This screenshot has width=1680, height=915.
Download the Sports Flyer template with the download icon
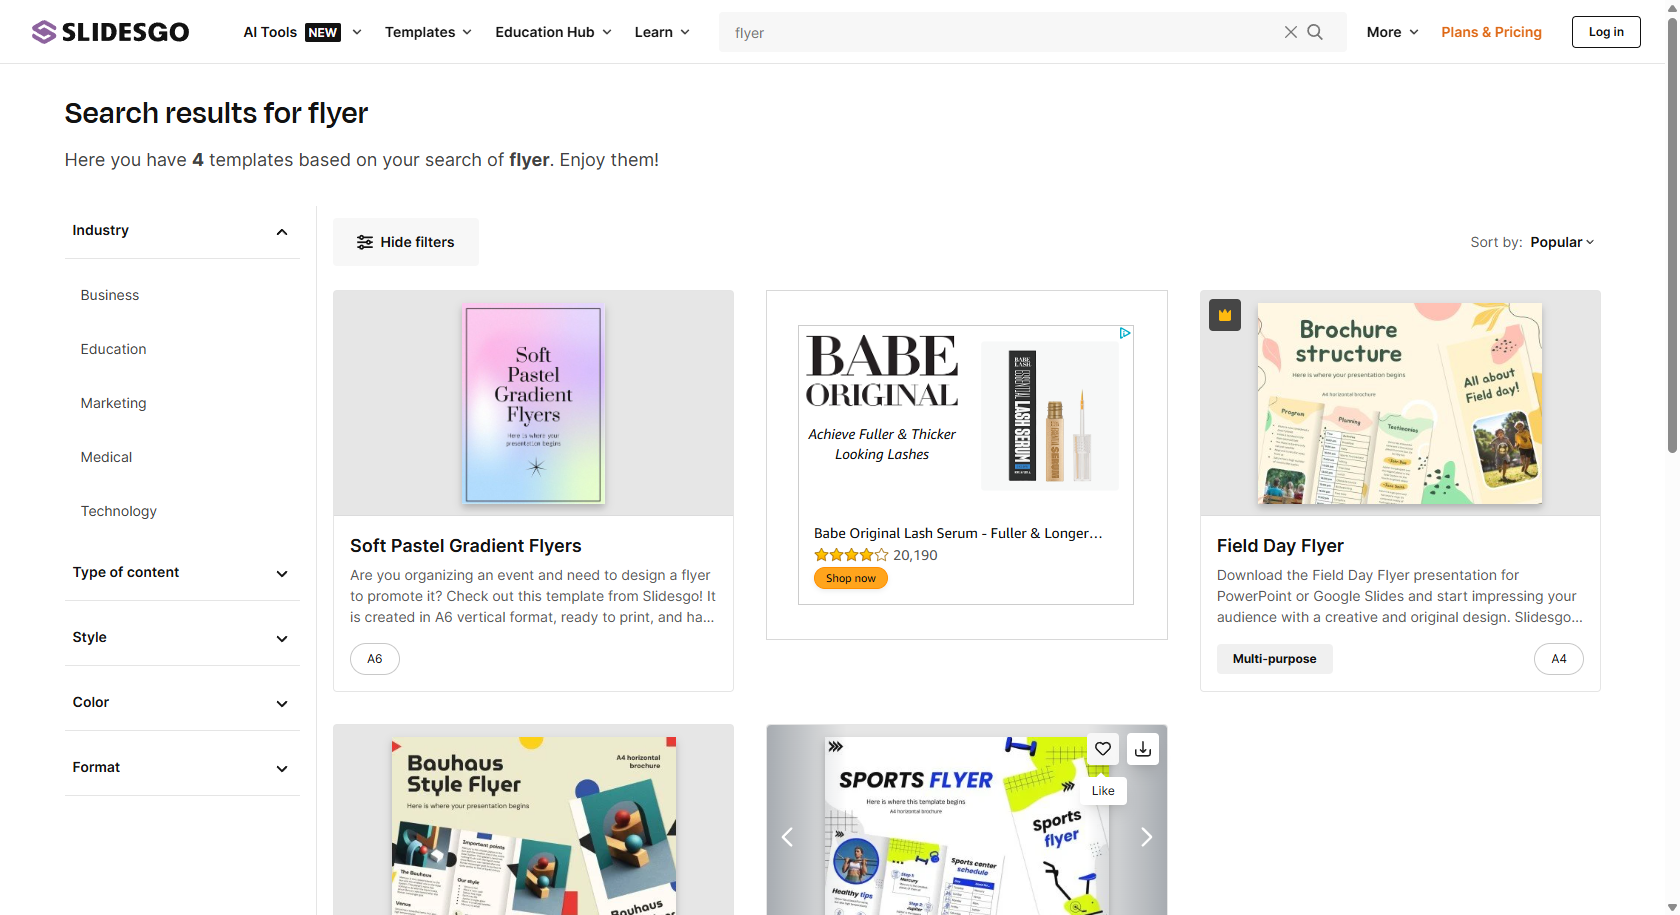tap(1143, 749)
